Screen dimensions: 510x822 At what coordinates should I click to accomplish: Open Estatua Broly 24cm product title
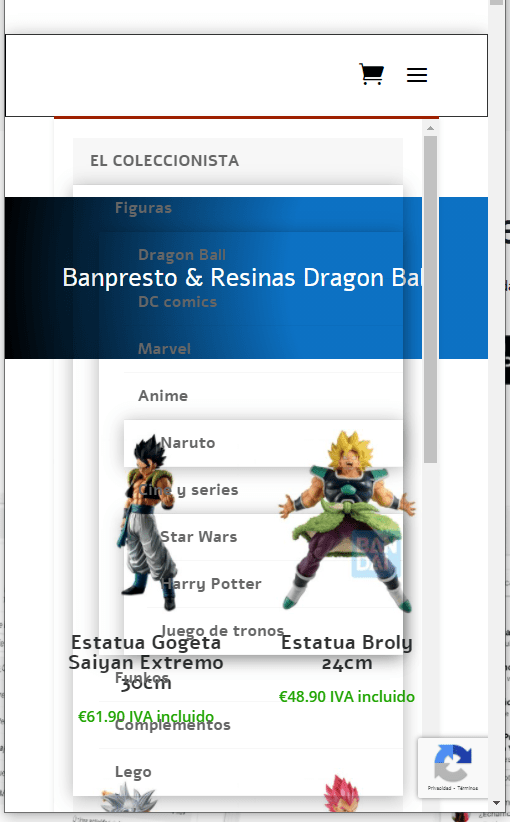pos(346,652)
